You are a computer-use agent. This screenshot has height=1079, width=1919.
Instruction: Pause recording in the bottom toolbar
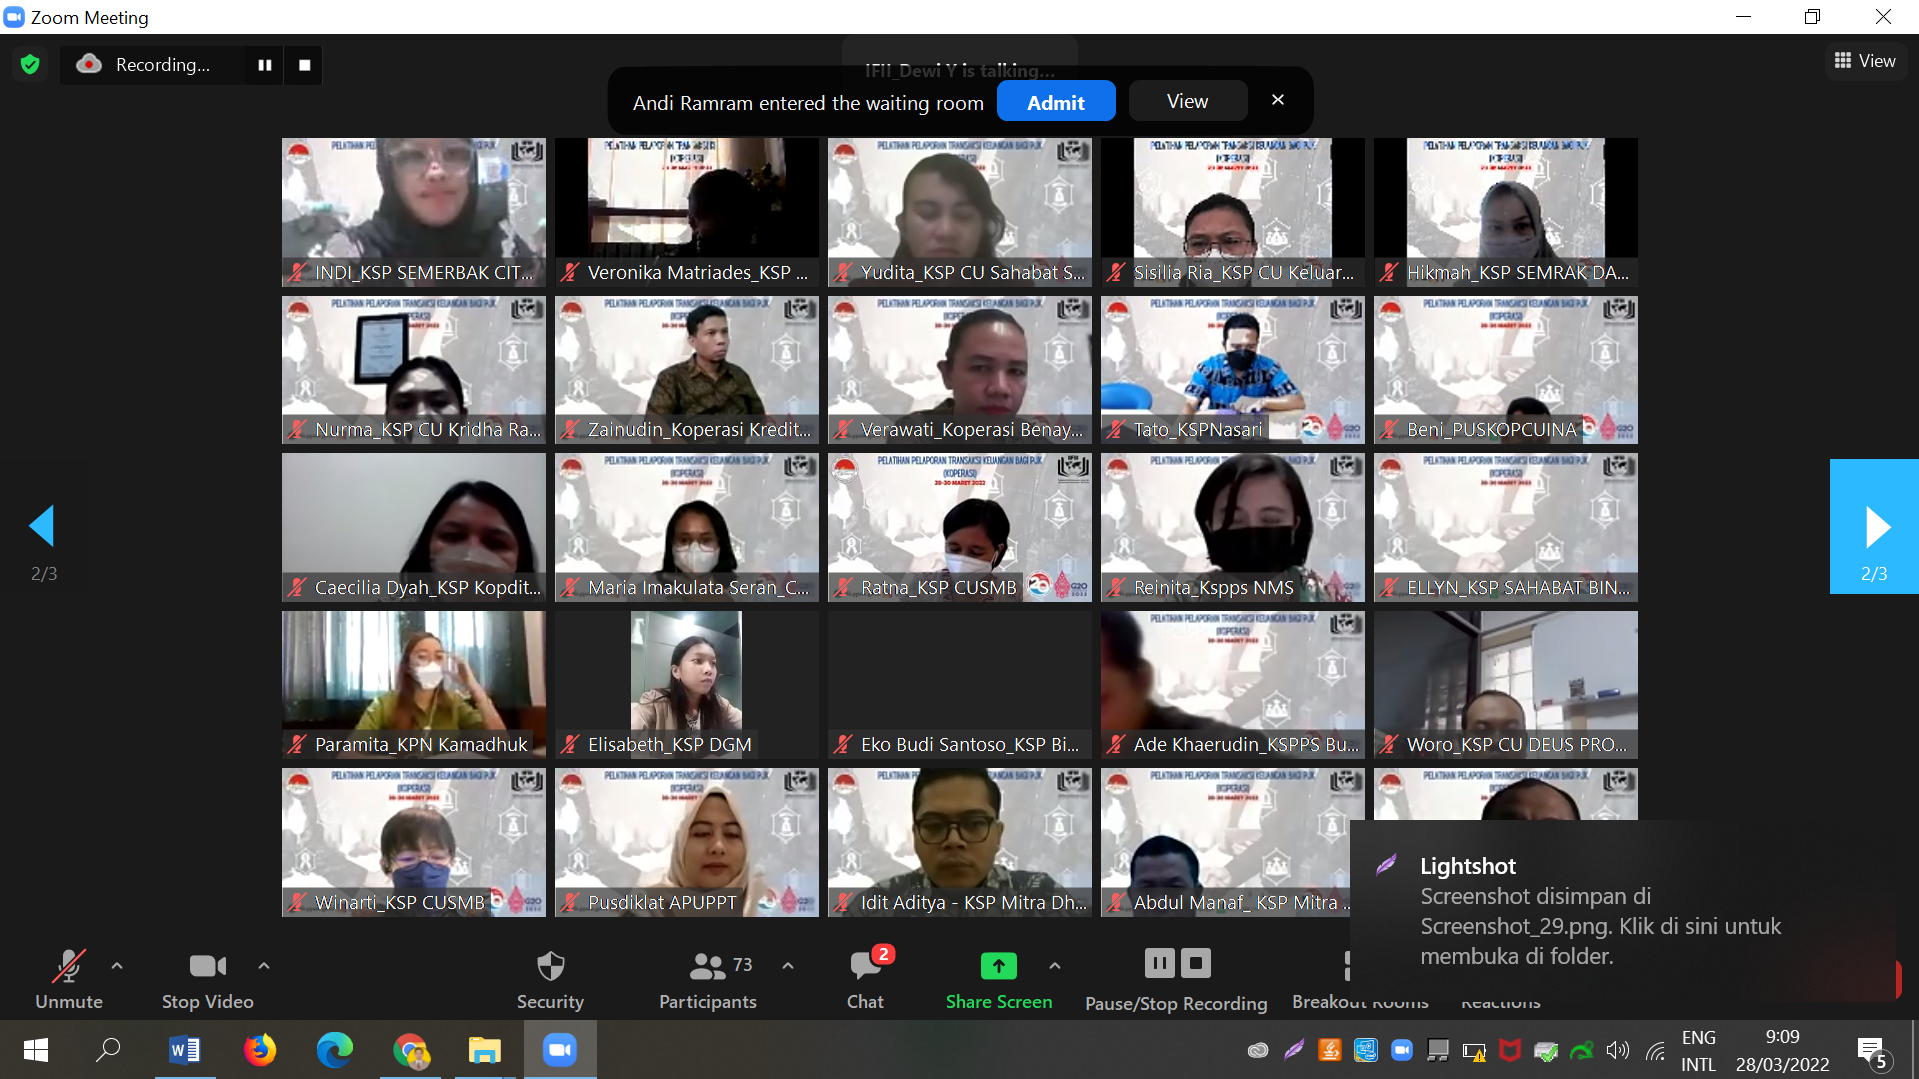[1159, 963]
